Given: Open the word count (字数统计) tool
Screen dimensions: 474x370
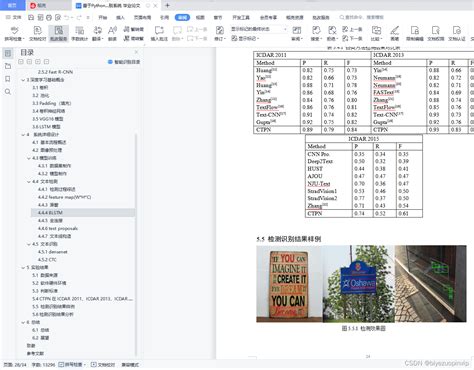Looking at the screenshot, I should (79, 34).
